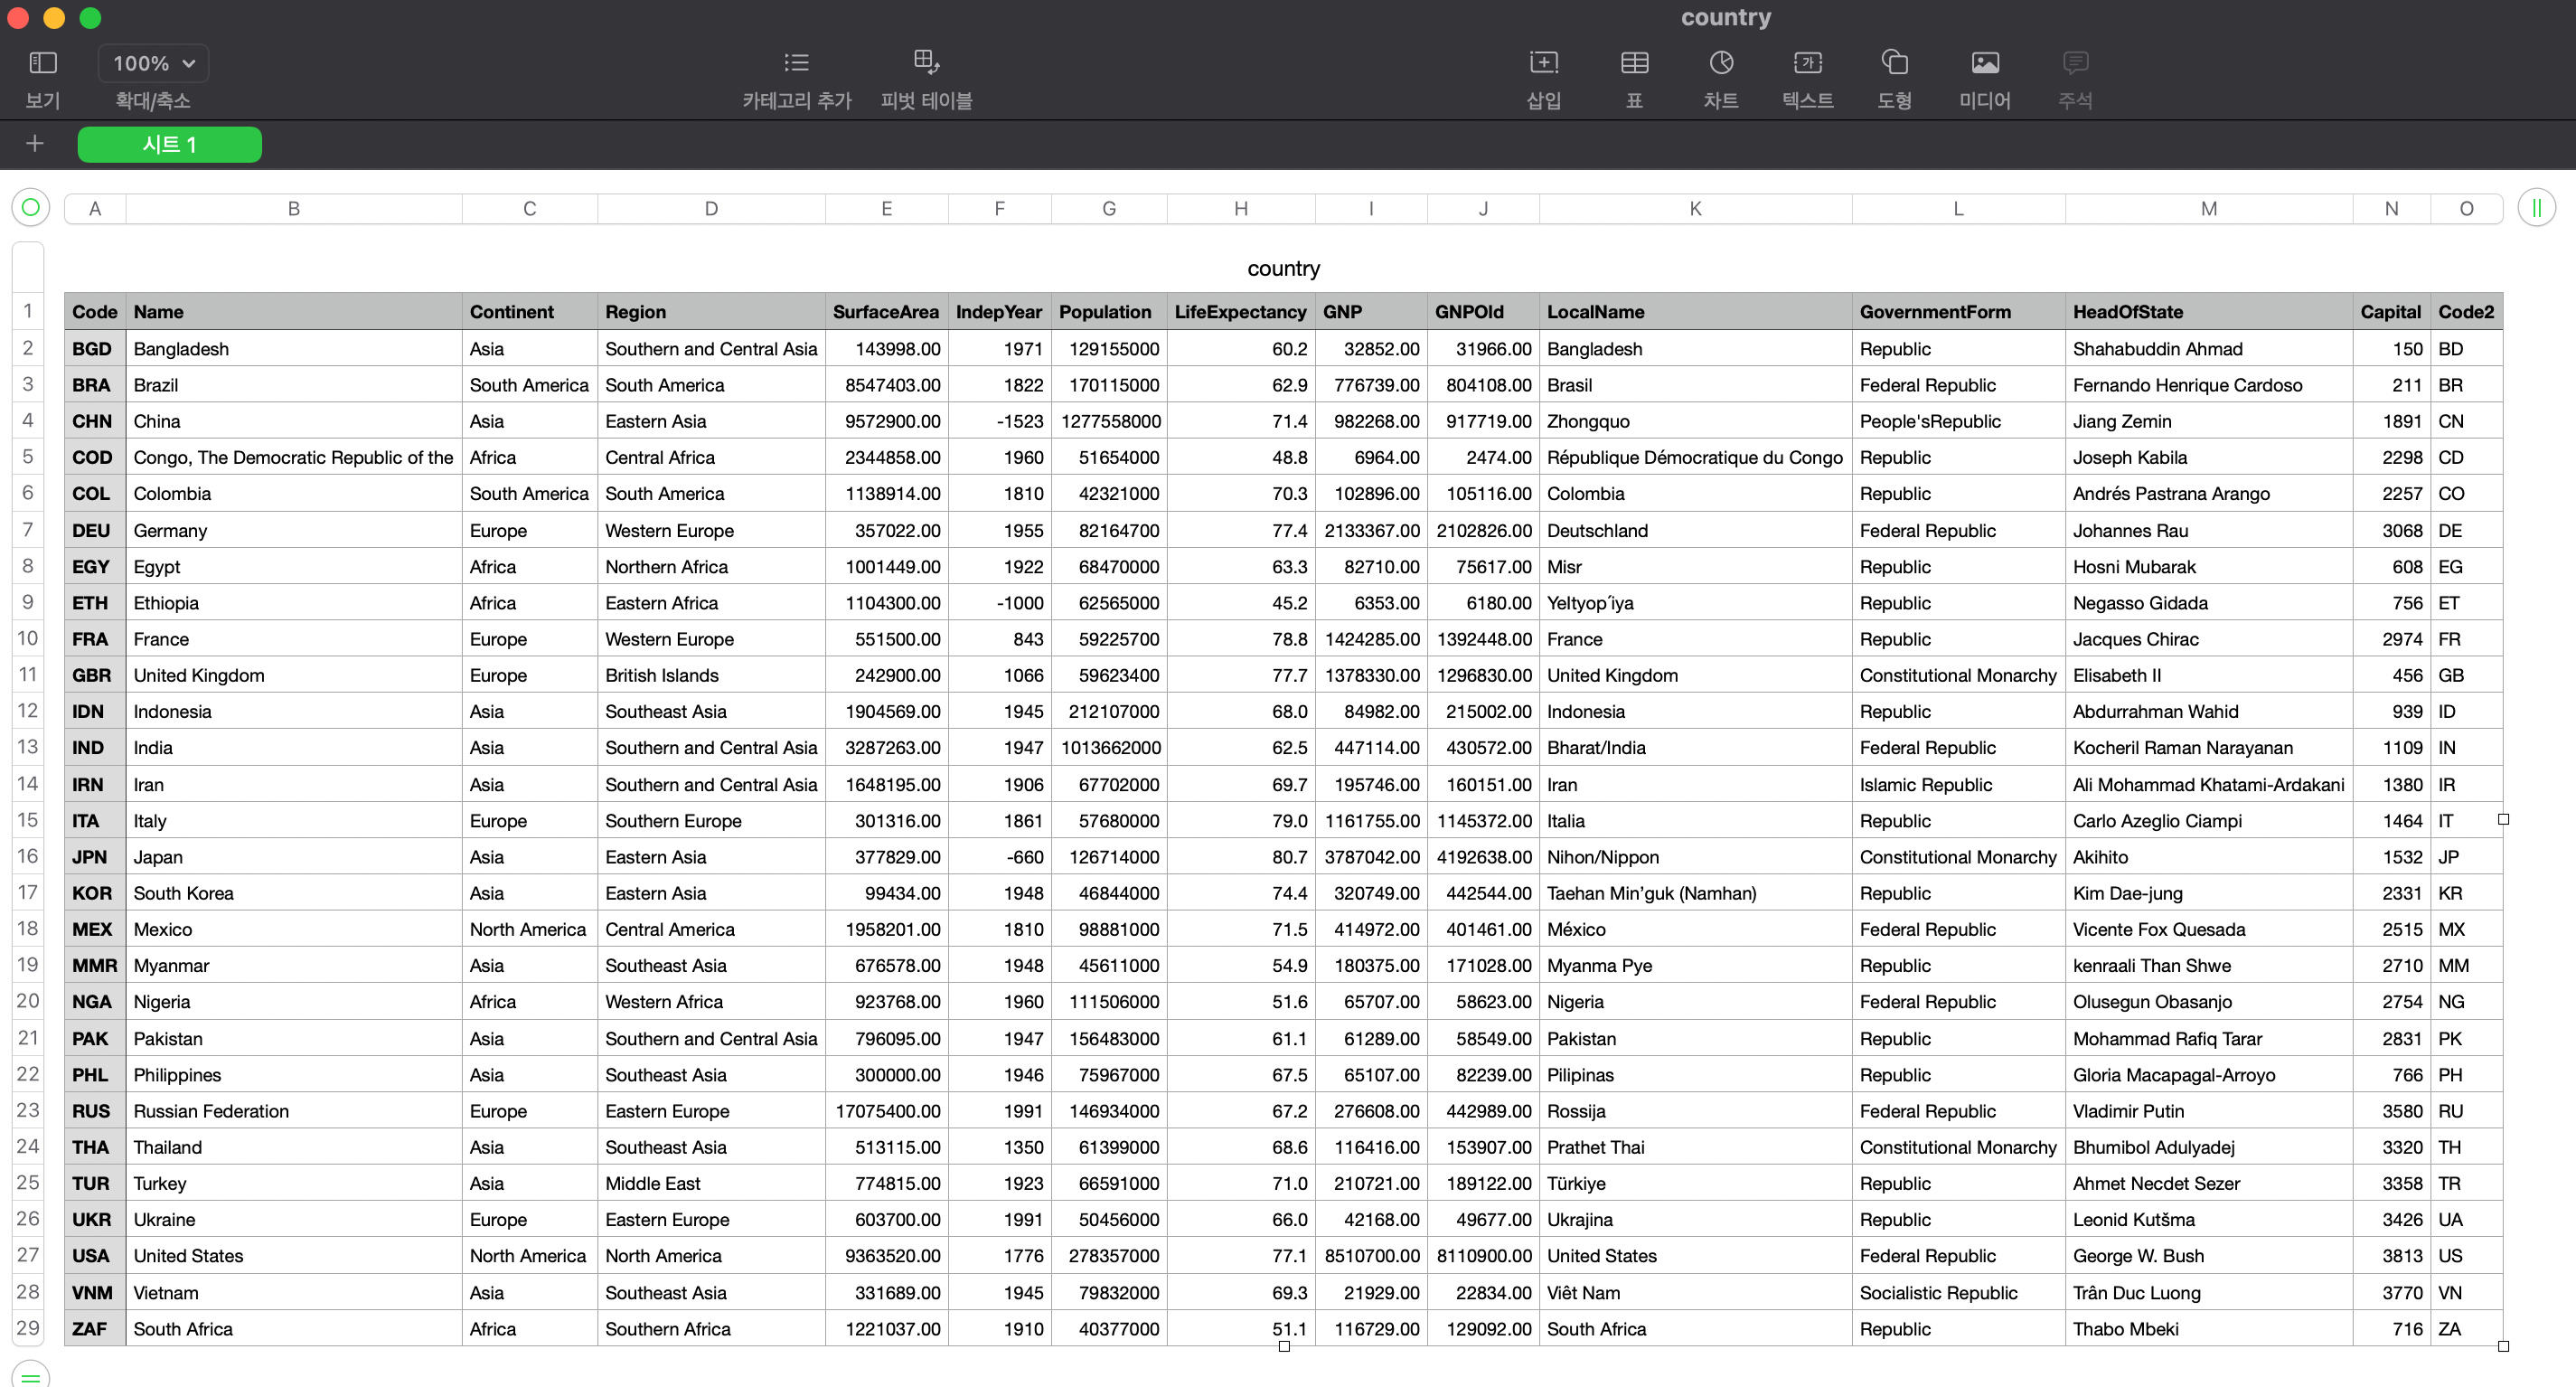Open the Chart (차트) toolbar icon
Image resolution: width=2576 pixels, height=1387 pixels.
(x=1720, y=63)
